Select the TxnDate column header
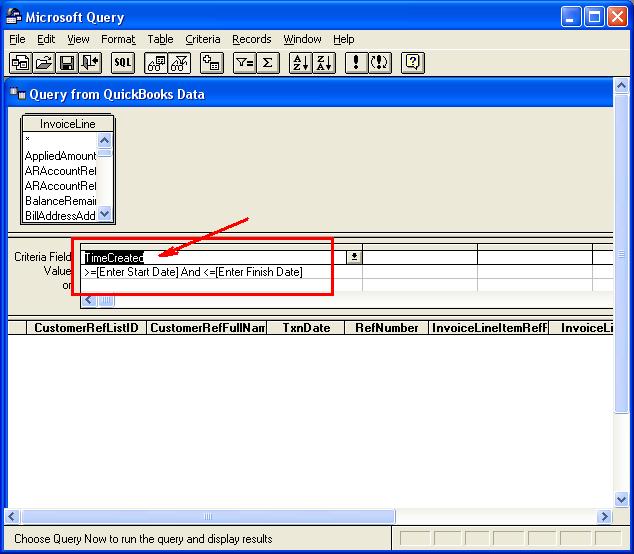The width and height of the screenshot is (634, 554). (x=306, y=328)
